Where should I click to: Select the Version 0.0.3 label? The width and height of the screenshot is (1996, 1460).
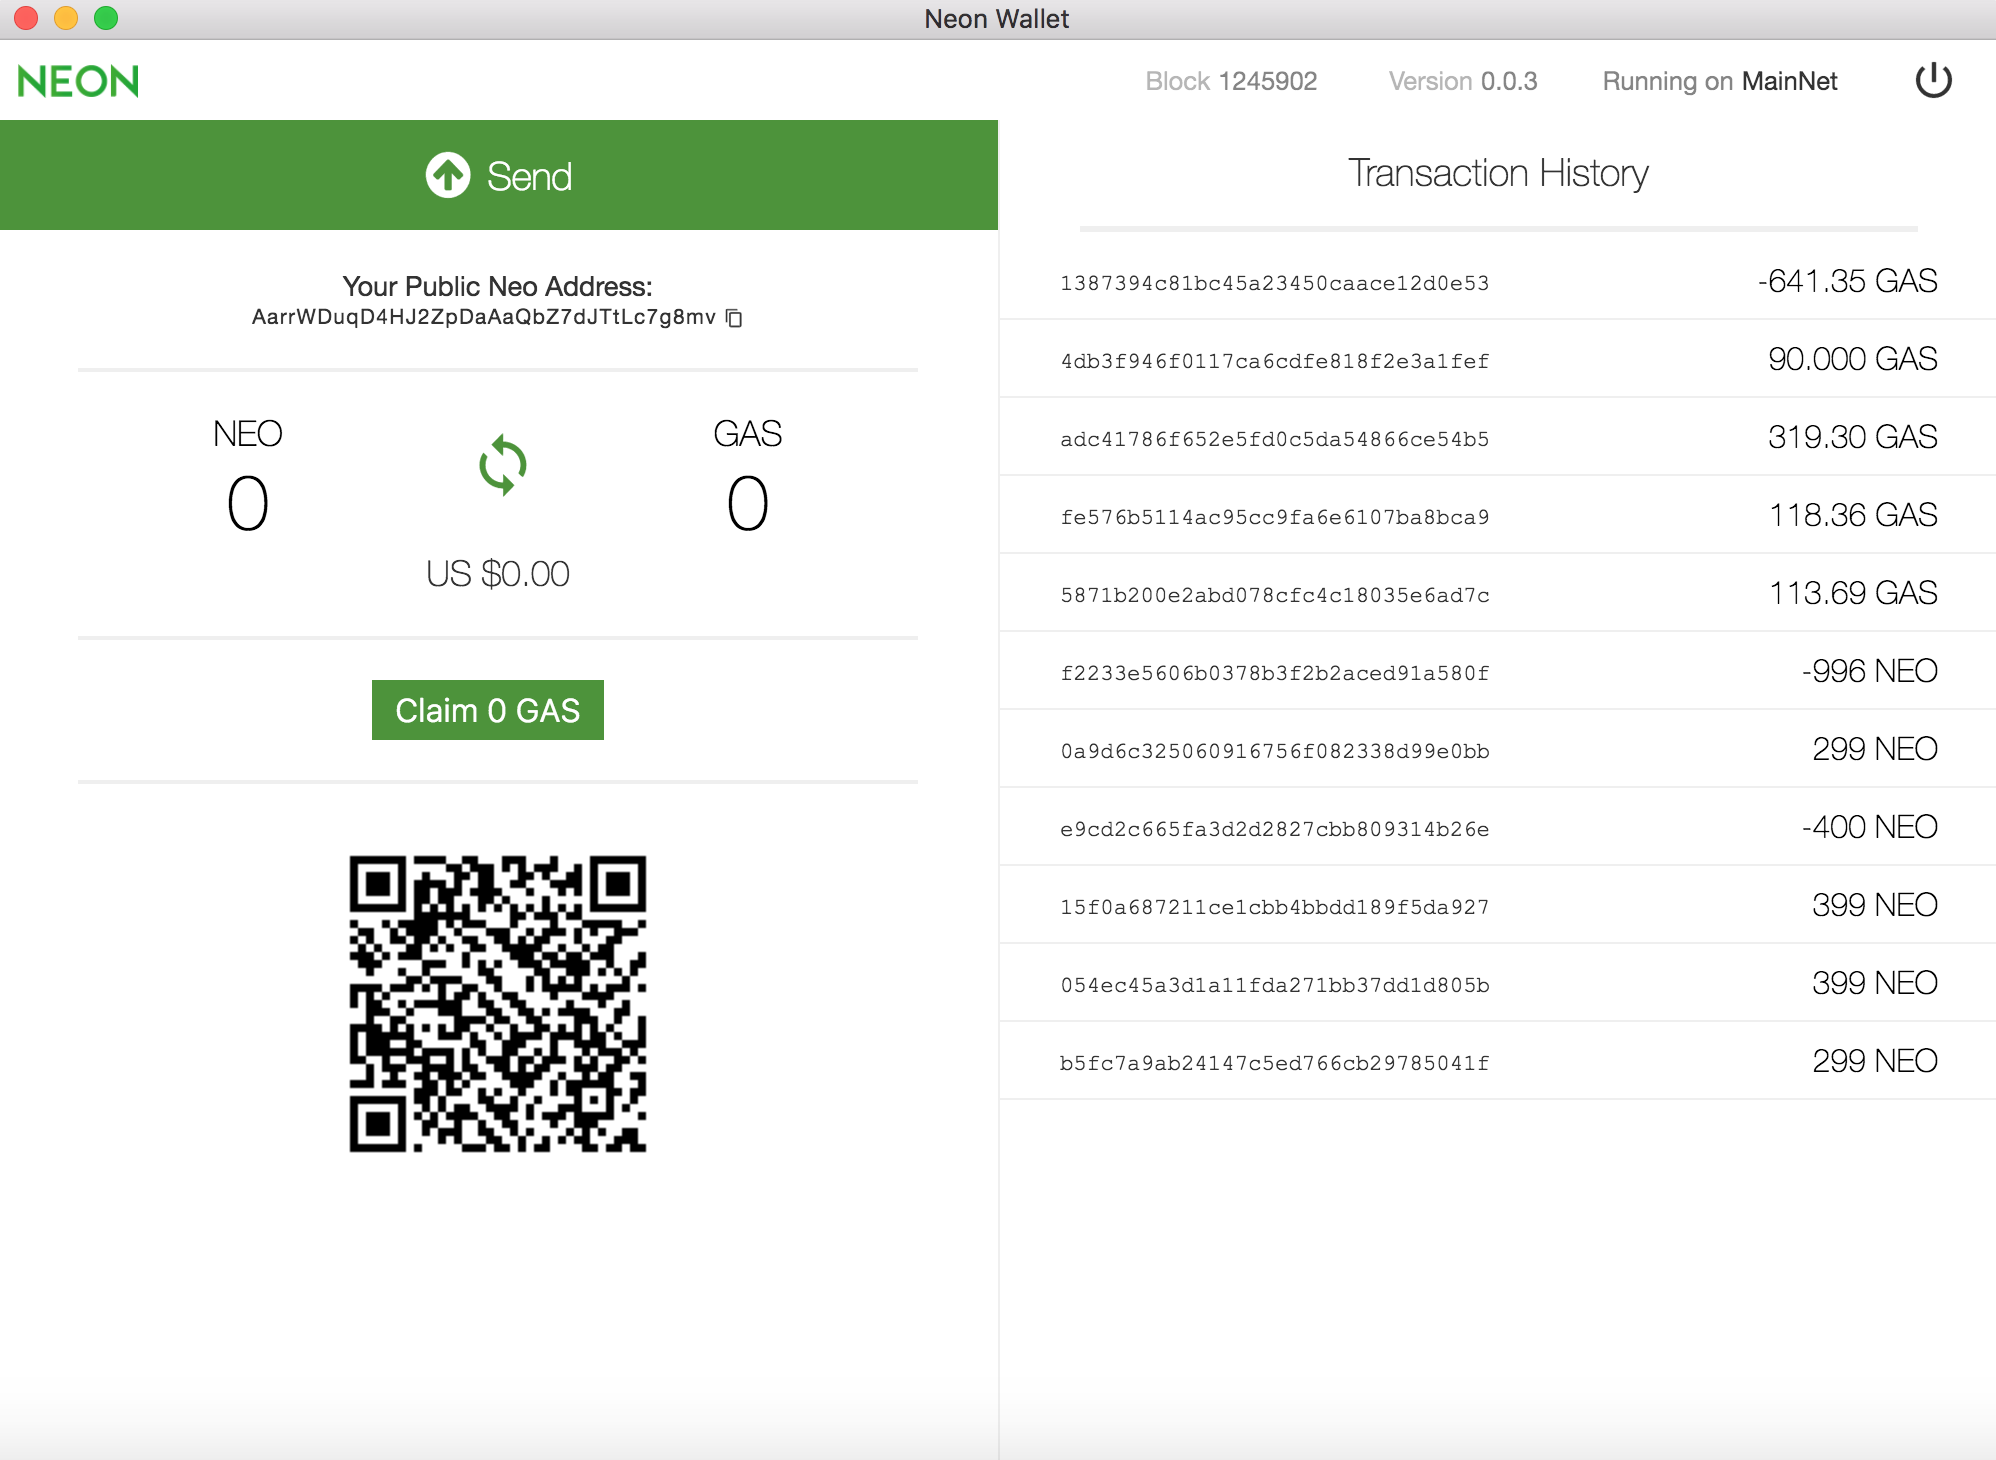pos(1462,81)
